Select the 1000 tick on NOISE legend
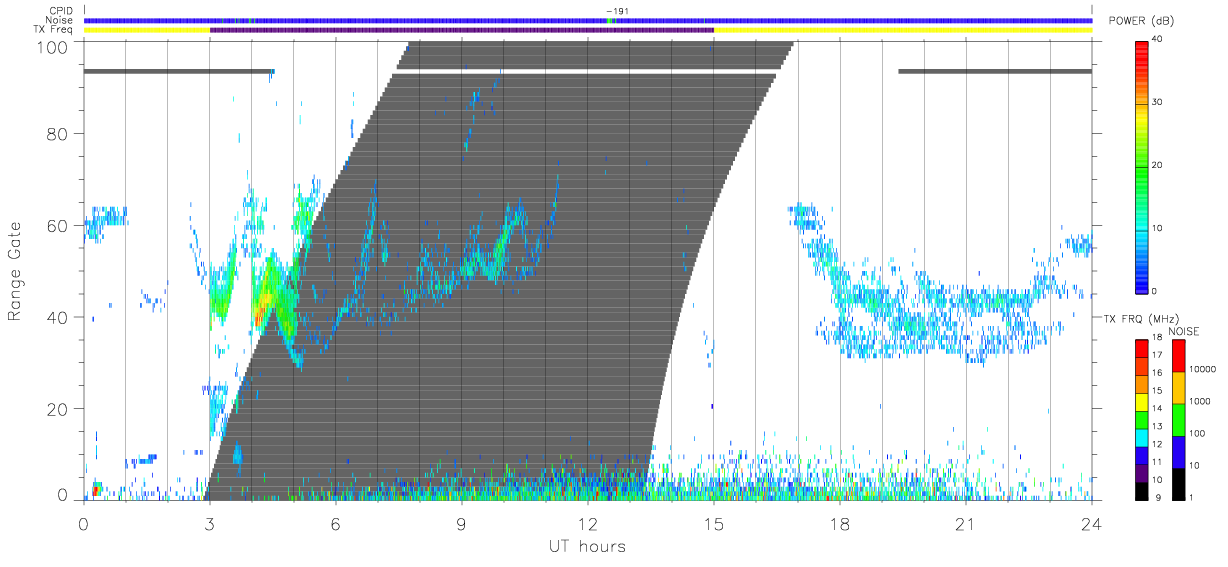The width and height of the screenshot is (1228, 567). [x=1202, y=401]
